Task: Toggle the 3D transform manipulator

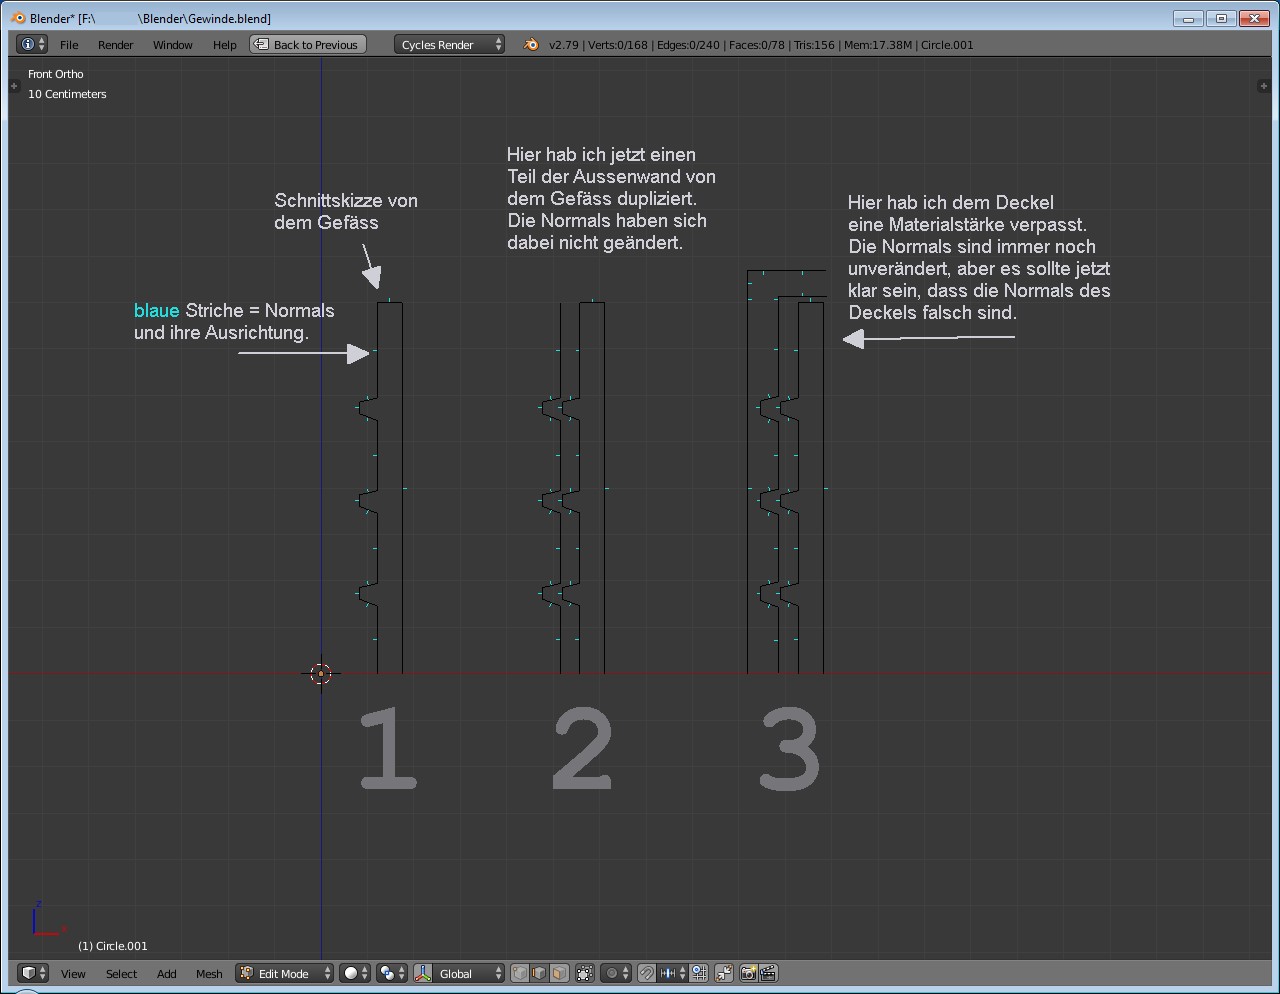Action: point(423,973)
